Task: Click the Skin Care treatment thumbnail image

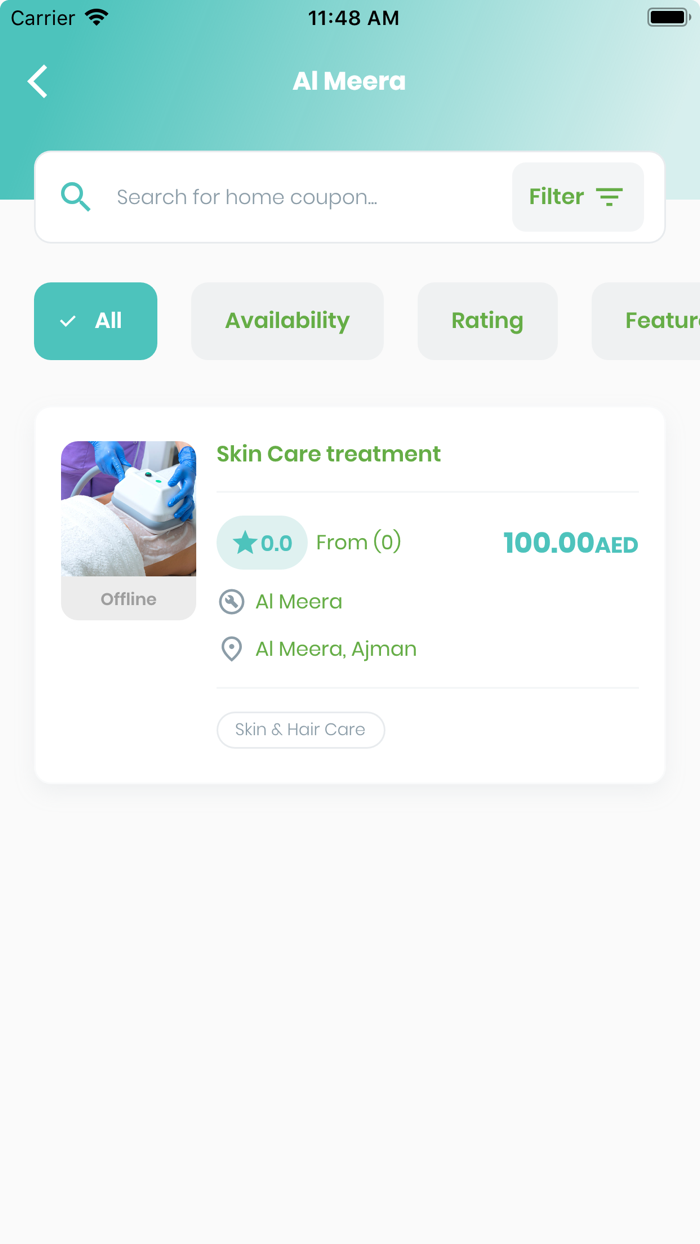Action: (x=128, y=508)
